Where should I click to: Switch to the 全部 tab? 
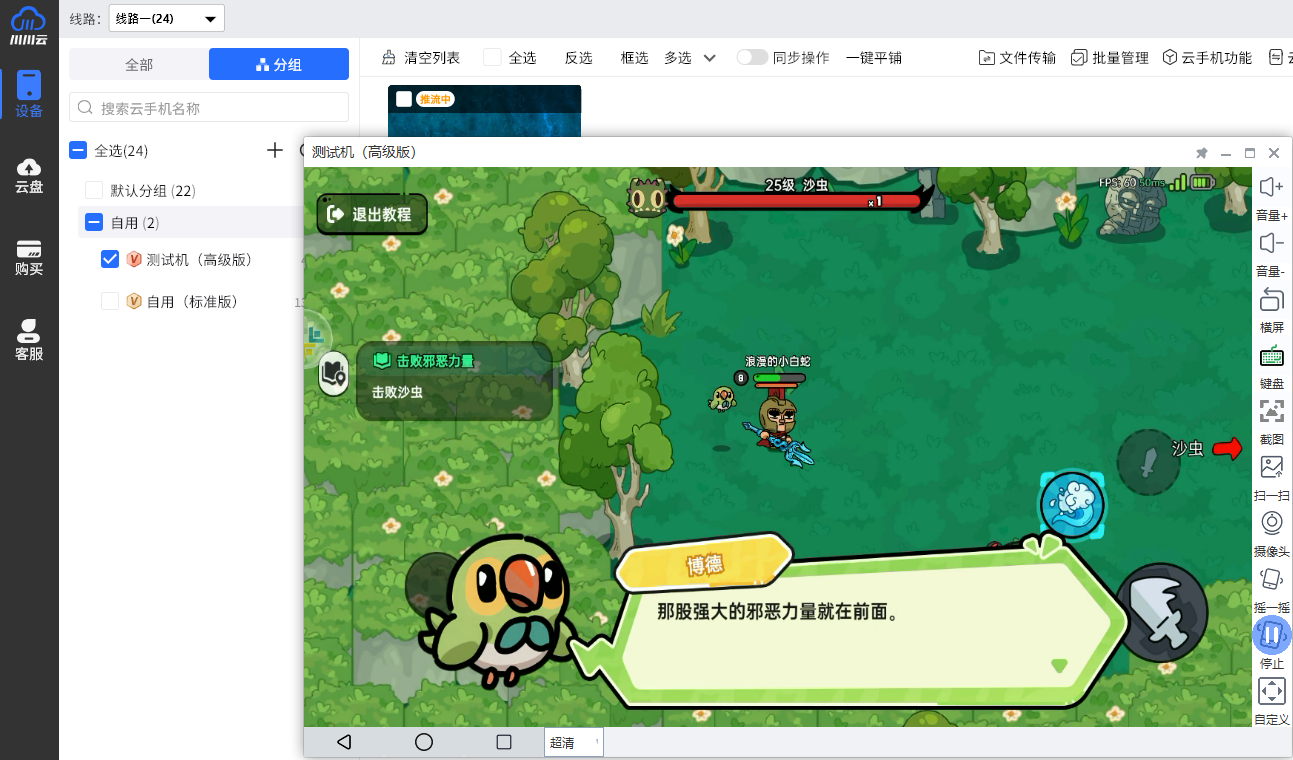coord(139,64)
